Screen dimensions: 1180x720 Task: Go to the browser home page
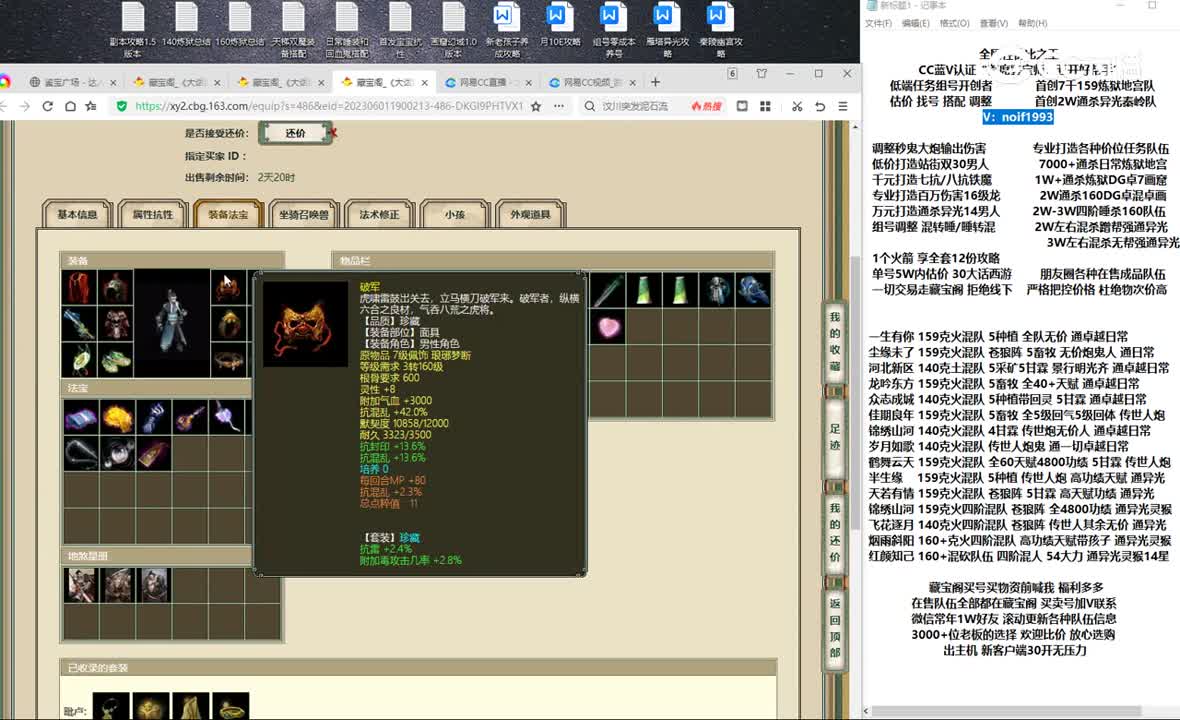pos(70,106)
